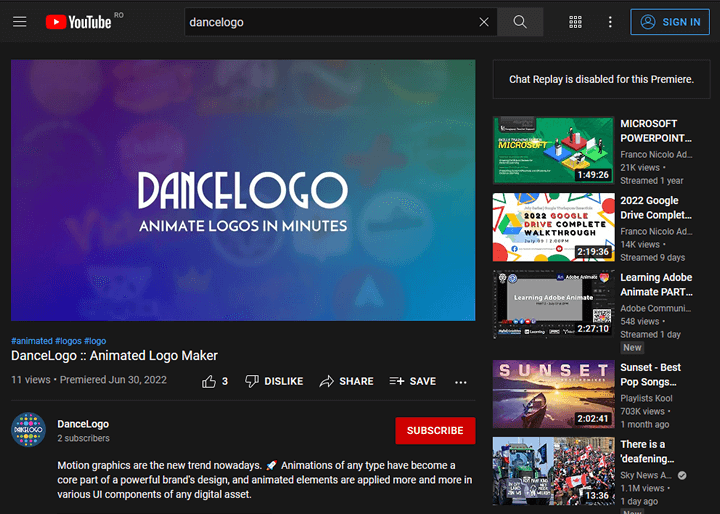Open the #logo hashtag link
Screen dimensions: 720x514
coord(95,341)
